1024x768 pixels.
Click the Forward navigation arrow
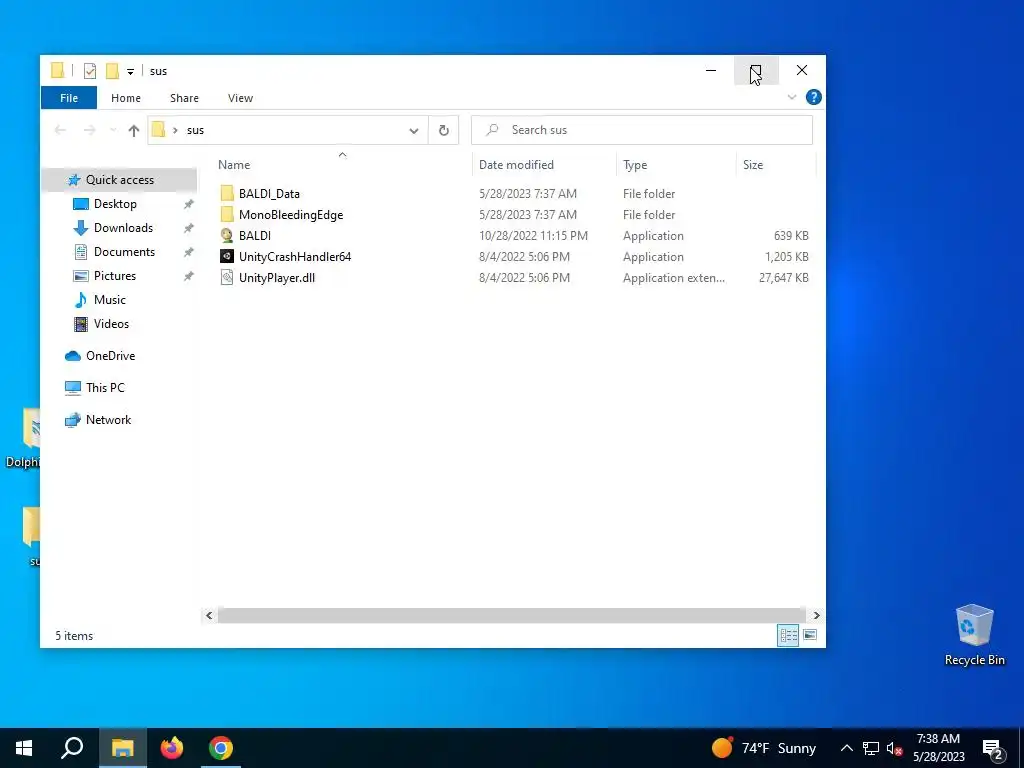(x=89, y=130)
